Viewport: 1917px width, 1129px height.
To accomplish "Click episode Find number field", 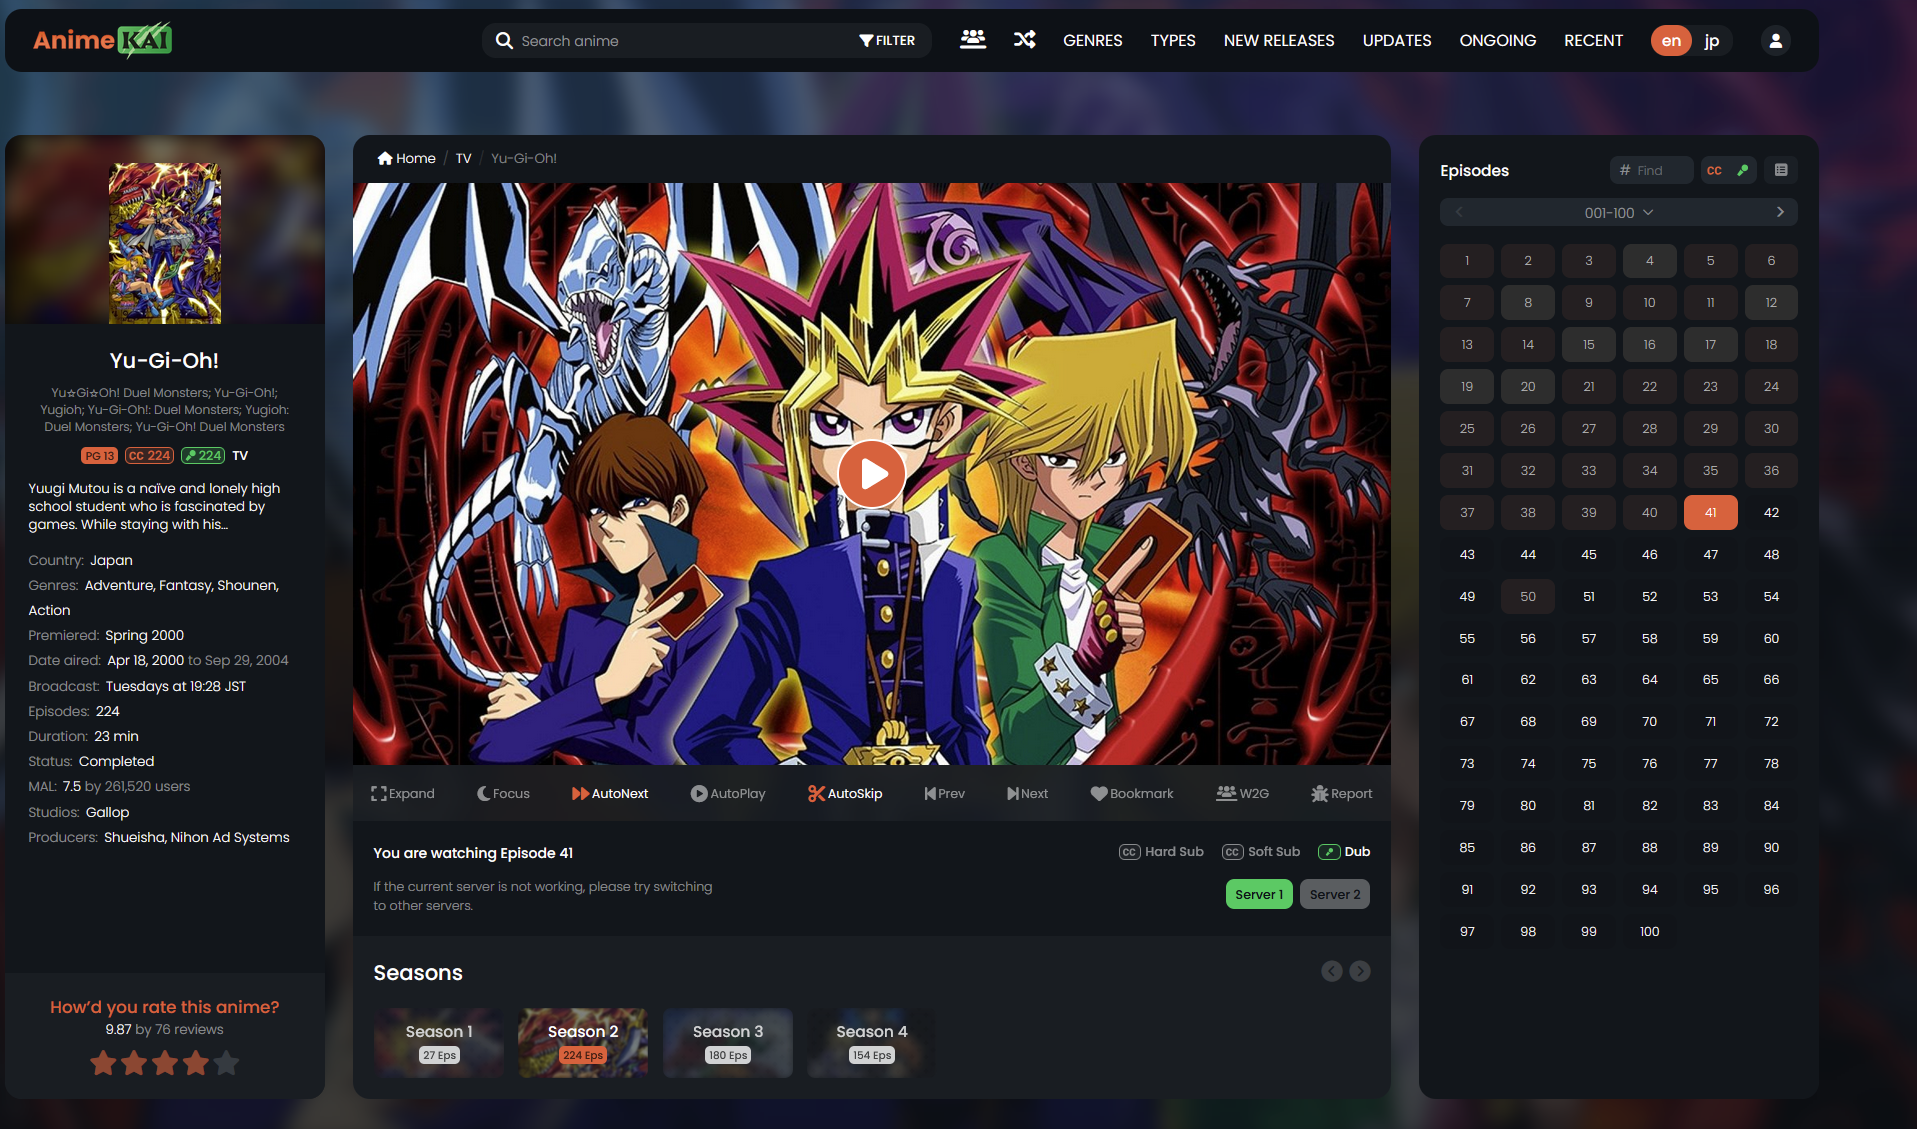I will [1652, 170].
